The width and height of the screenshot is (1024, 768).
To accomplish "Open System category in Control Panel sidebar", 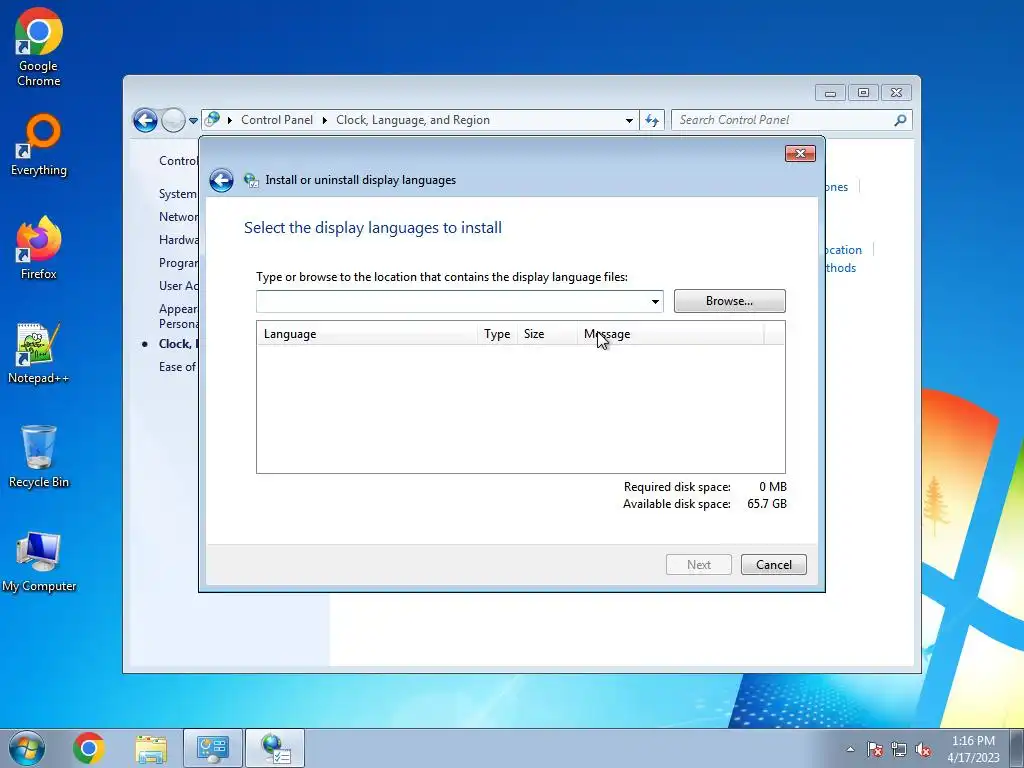I will (178, 194).
